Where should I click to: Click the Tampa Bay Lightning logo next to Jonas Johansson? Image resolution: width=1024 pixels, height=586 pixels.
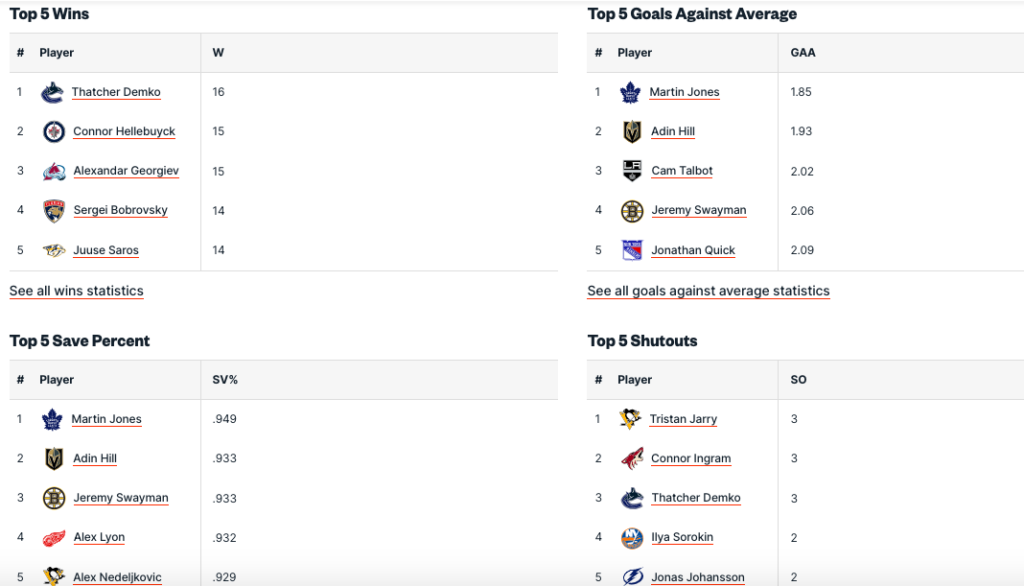point(632,576)
